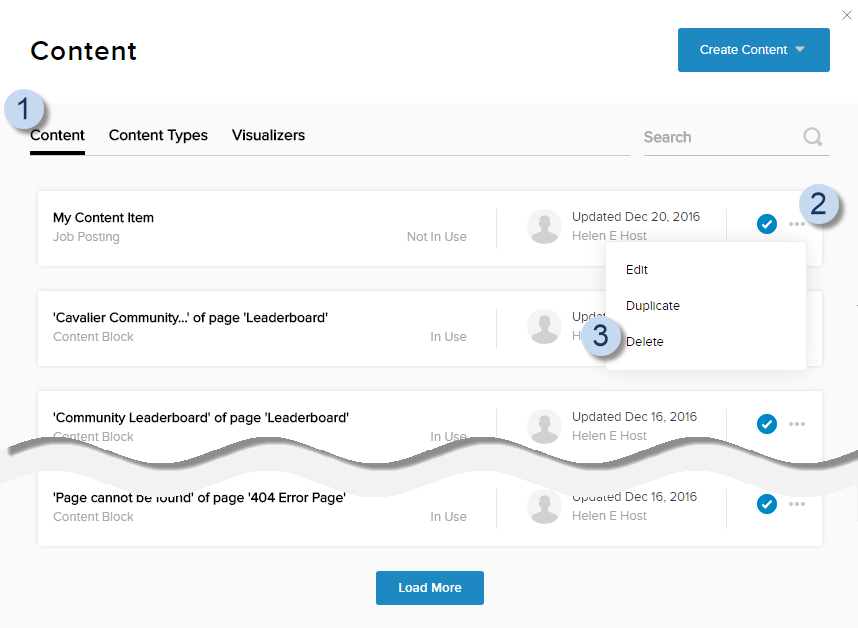Image resolution: width=858 pixels, height=628 pixels.
Task: Open 'Cavalier Community...' content block title
Action: [x=190, y=318]
